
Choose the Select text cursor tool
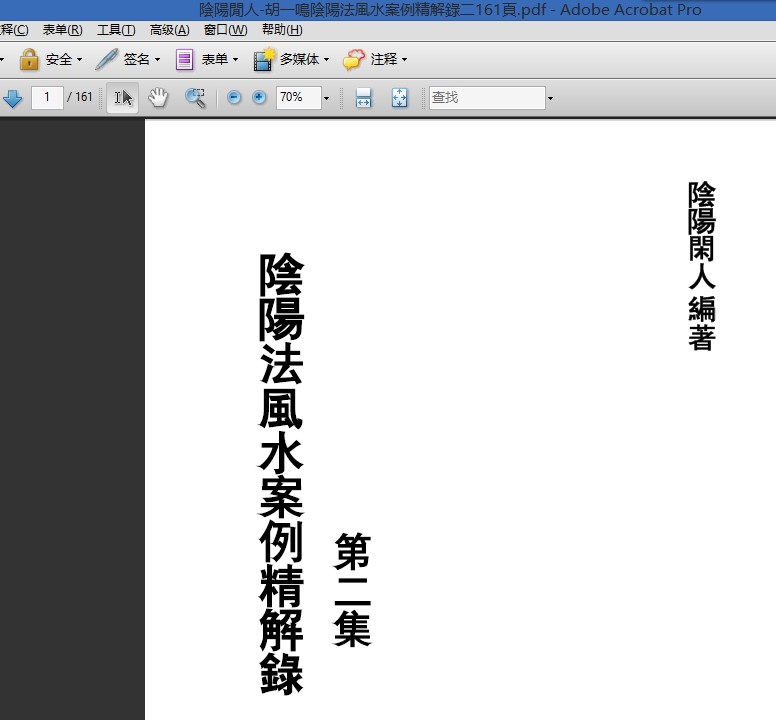tap(123, 97)
